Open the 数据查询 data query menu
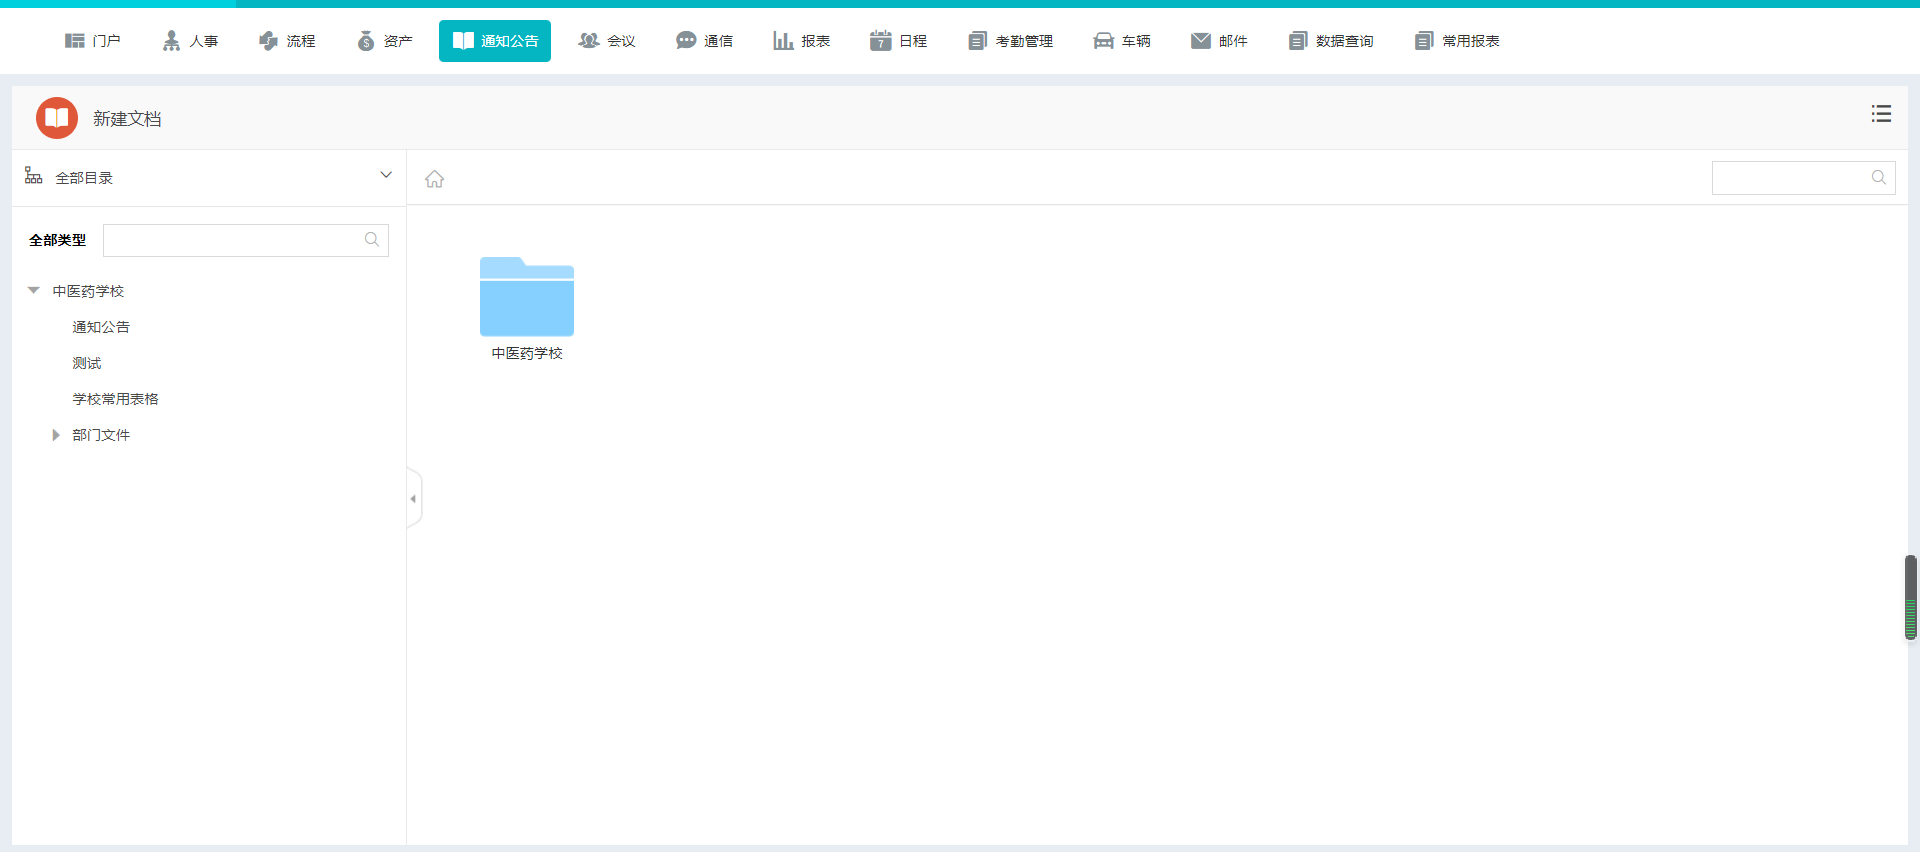The width and height of the screenshot is (1920, 852). click(1331, 41)
